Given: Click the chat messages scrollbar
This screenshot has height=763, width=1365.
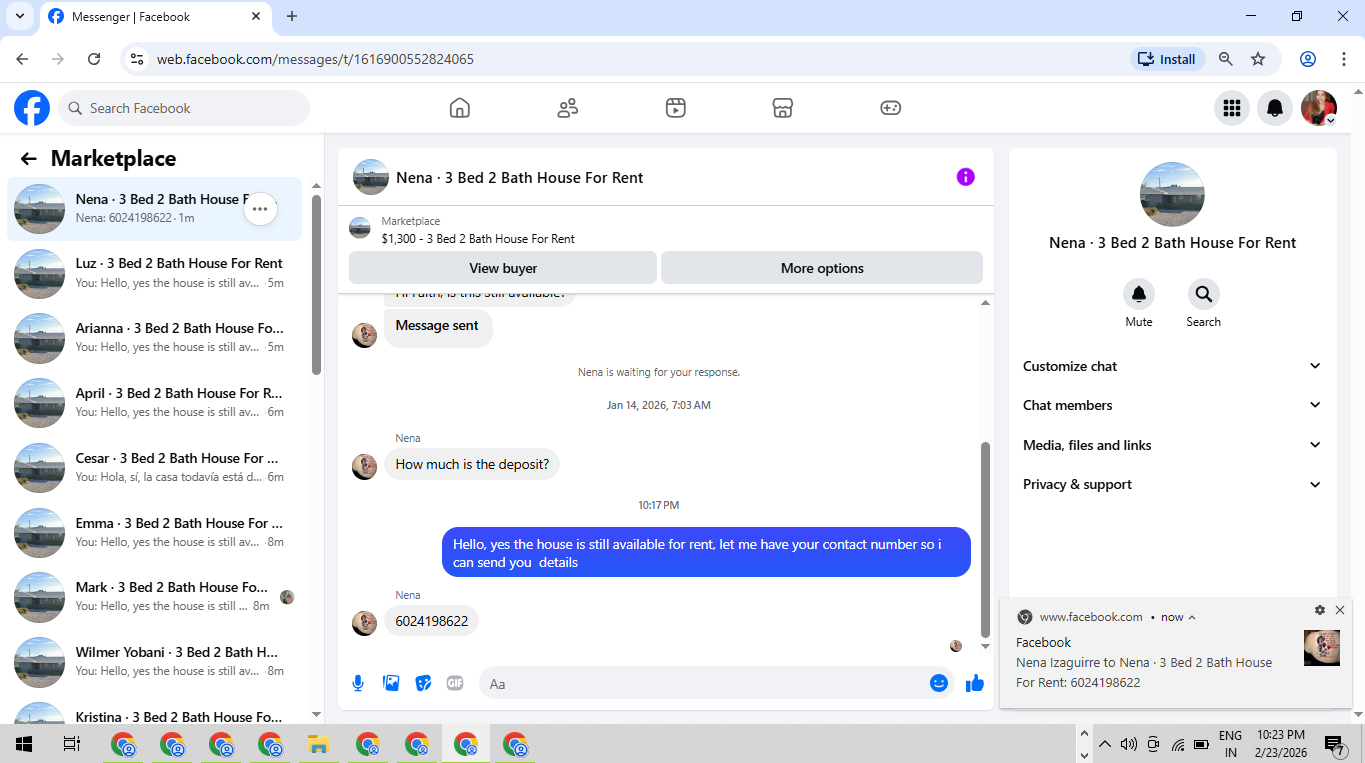Looking at the screenshot, I should (x=985, y=540).
